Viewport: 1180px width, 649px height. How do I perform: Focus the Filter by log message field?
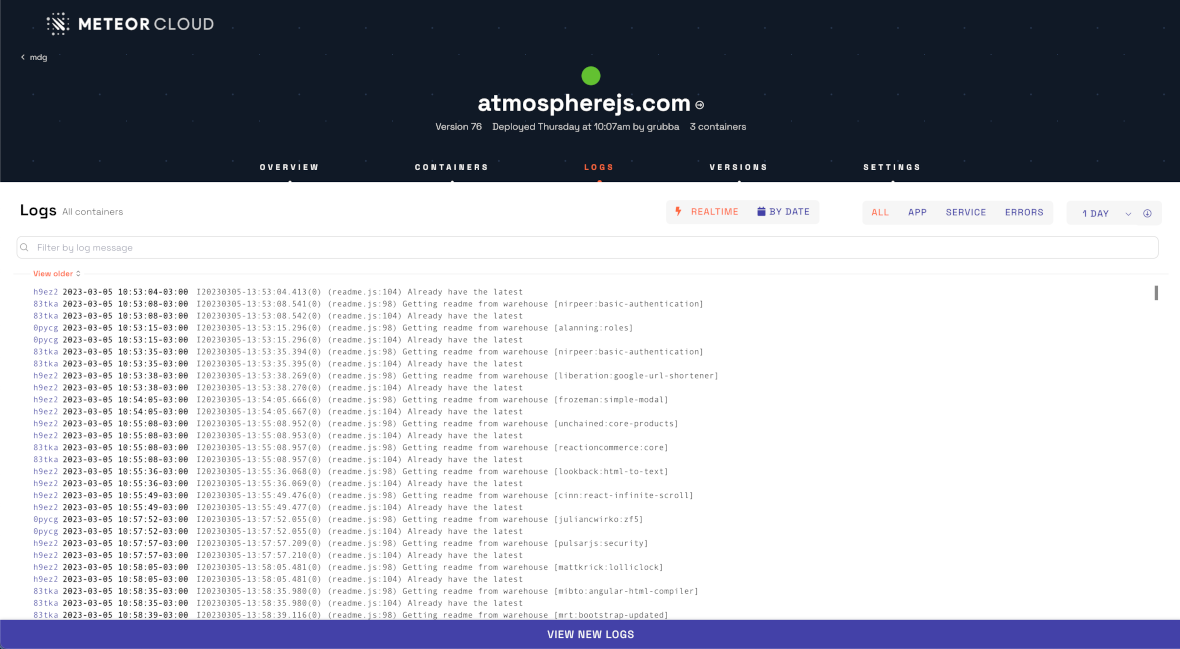click(587, 248)
